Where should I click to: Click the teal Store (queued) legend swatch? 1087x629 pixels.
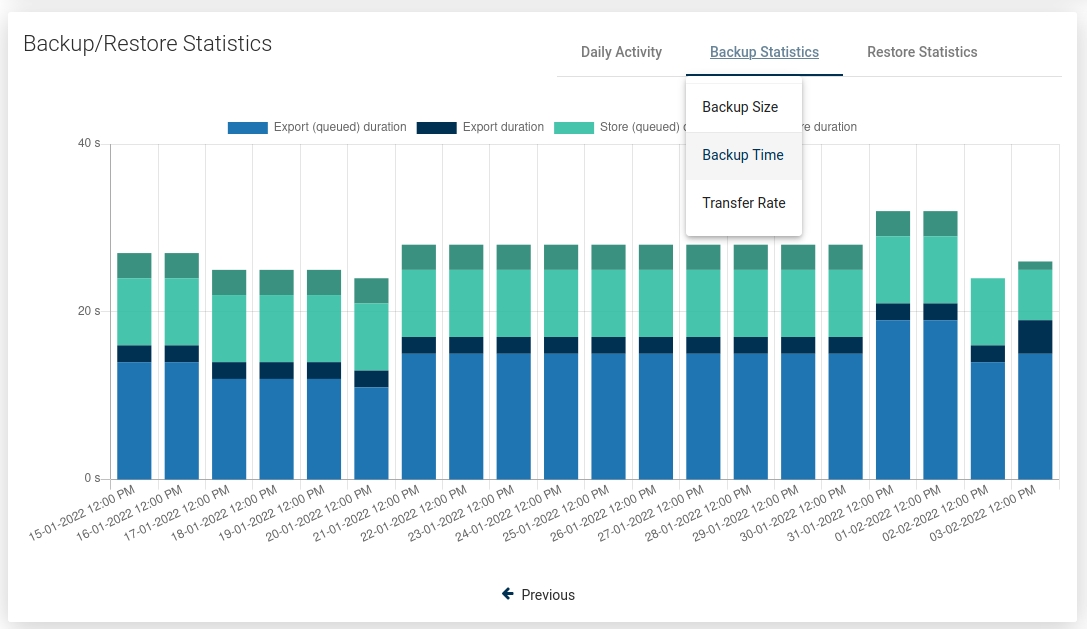[x=574, y=128]
